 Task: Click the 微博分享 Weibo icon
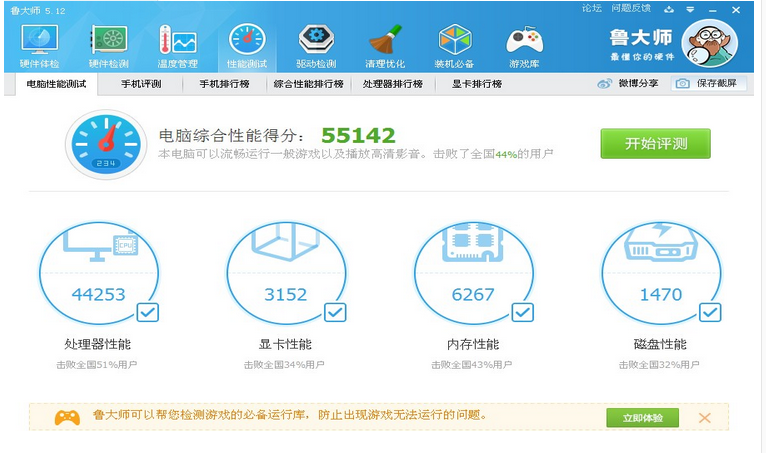(604, 84)
